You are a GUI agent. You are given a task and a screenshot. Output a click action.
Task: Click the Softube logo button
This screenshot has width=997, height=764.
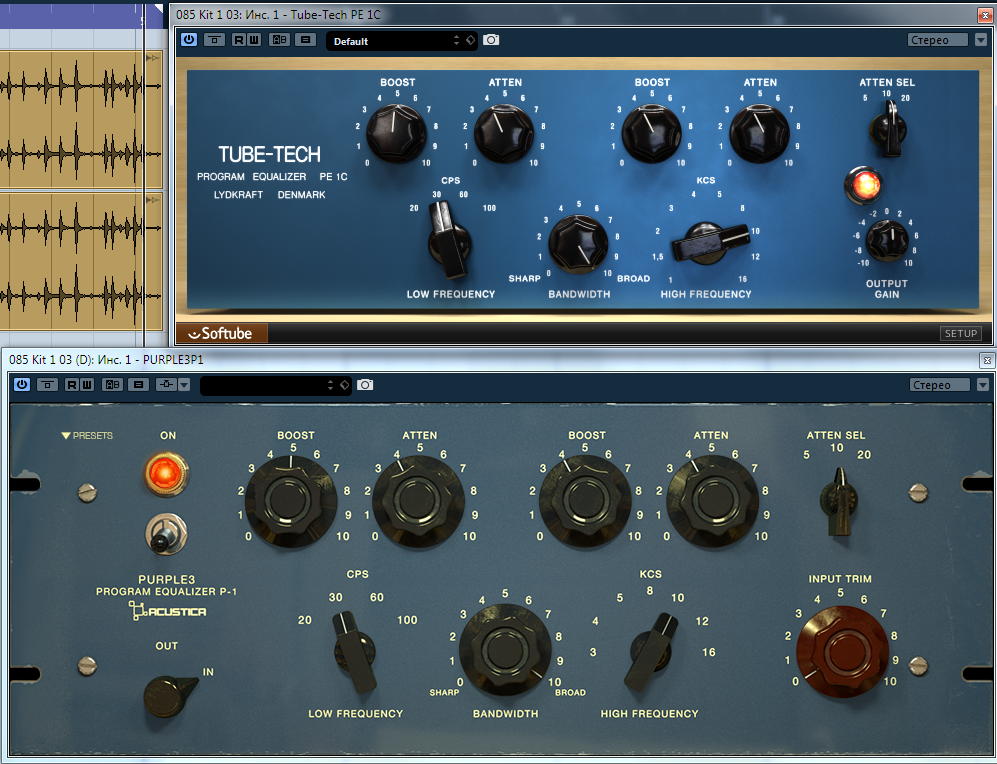(x=221, y=333)
